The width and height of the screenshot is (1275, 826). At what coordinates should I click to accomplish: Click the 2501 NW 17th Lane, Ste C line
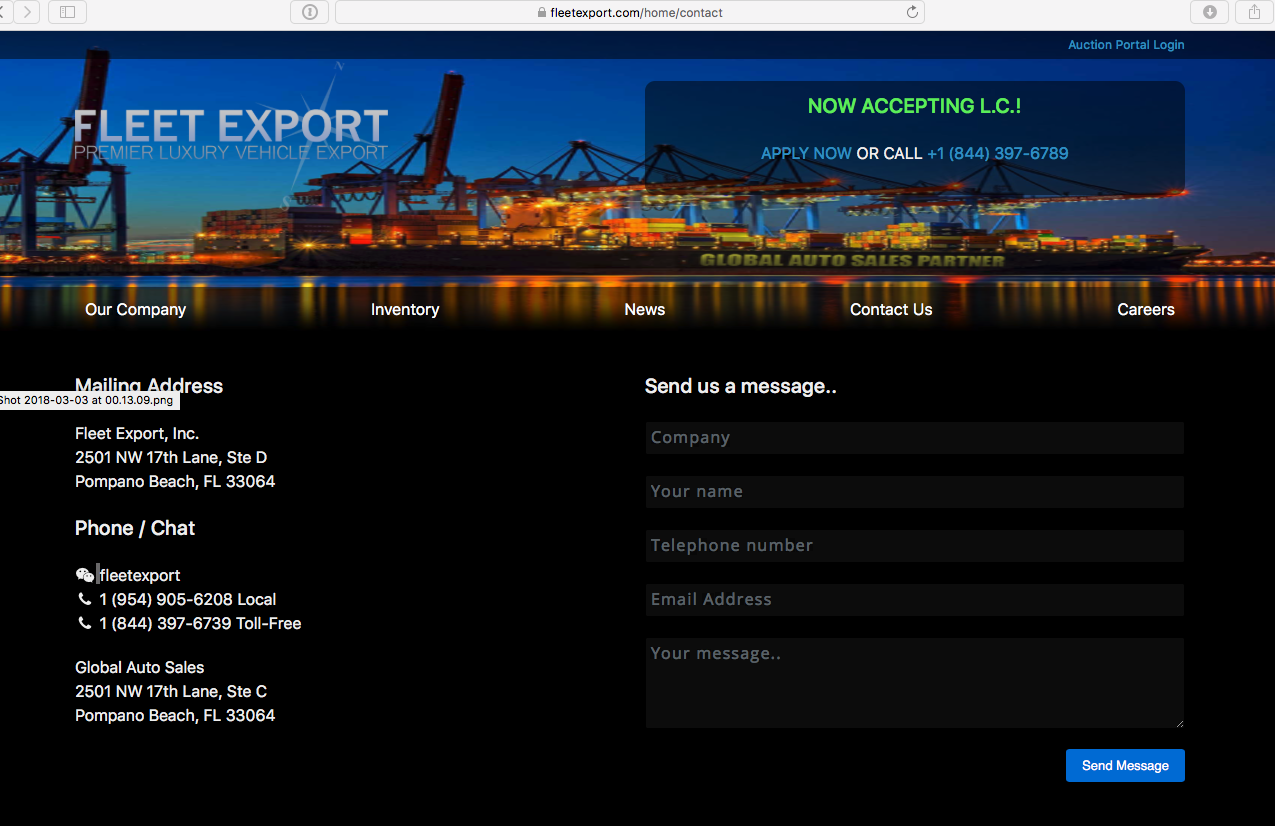[171, 692]
